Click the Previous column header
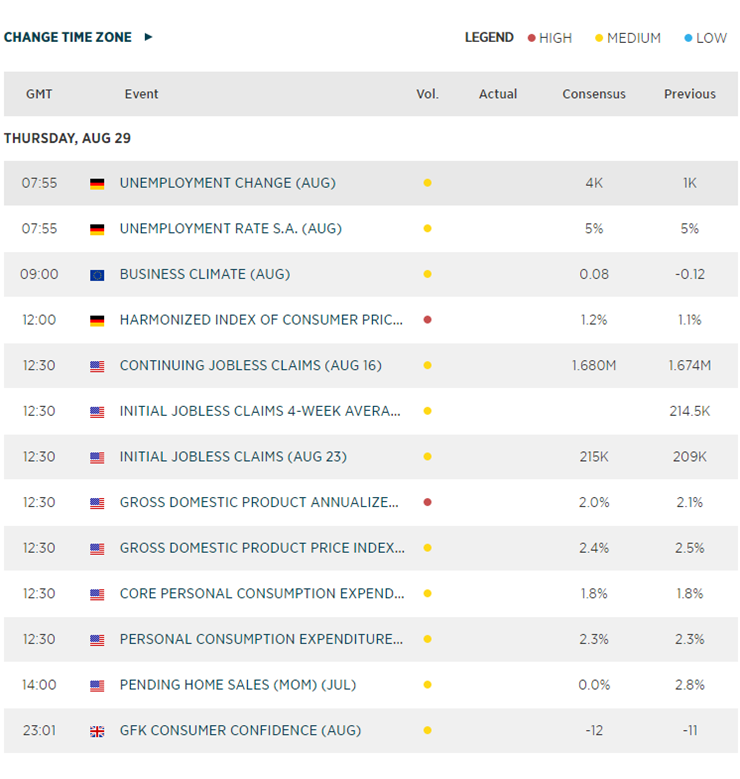The image size is (740, 779). tap(690, 94)
